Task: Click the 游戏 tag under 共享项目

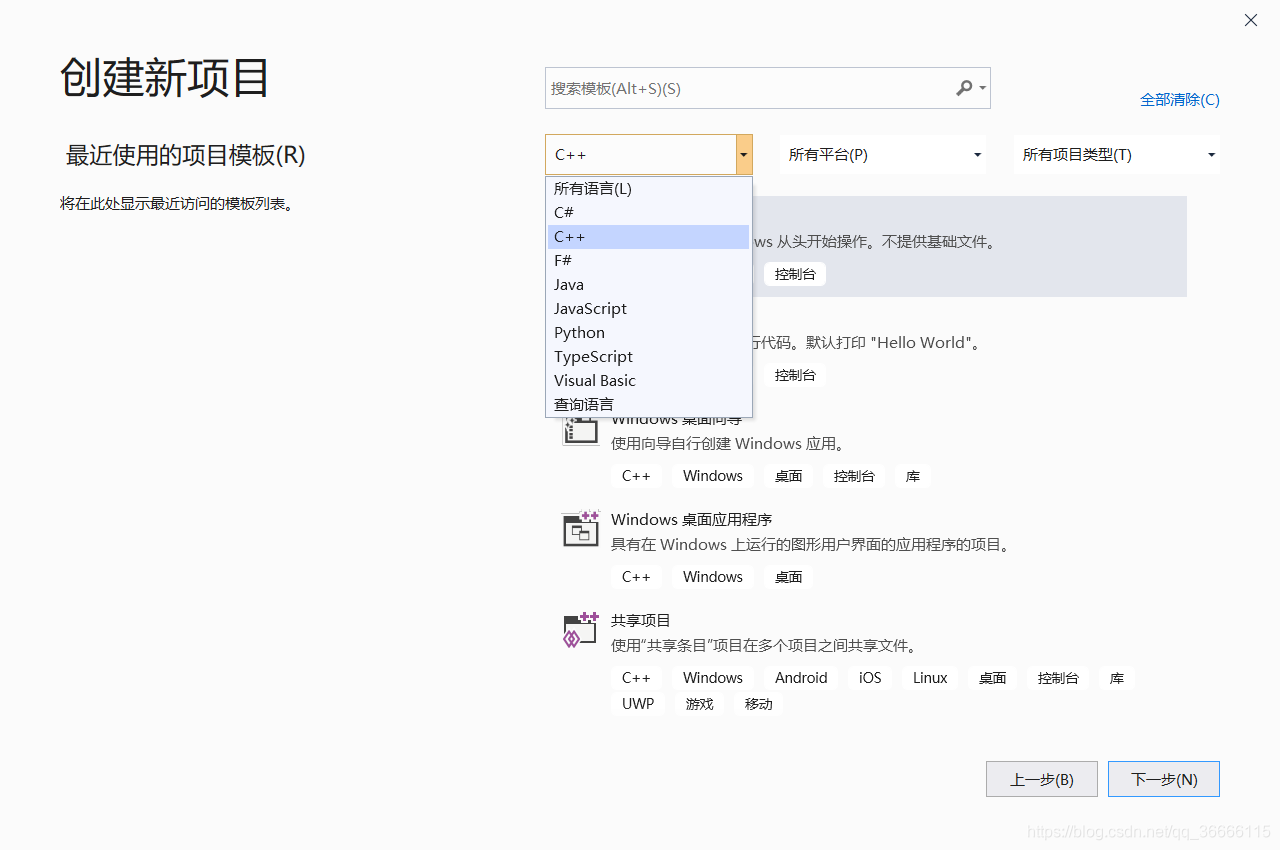Action: [x=700, y=704]
